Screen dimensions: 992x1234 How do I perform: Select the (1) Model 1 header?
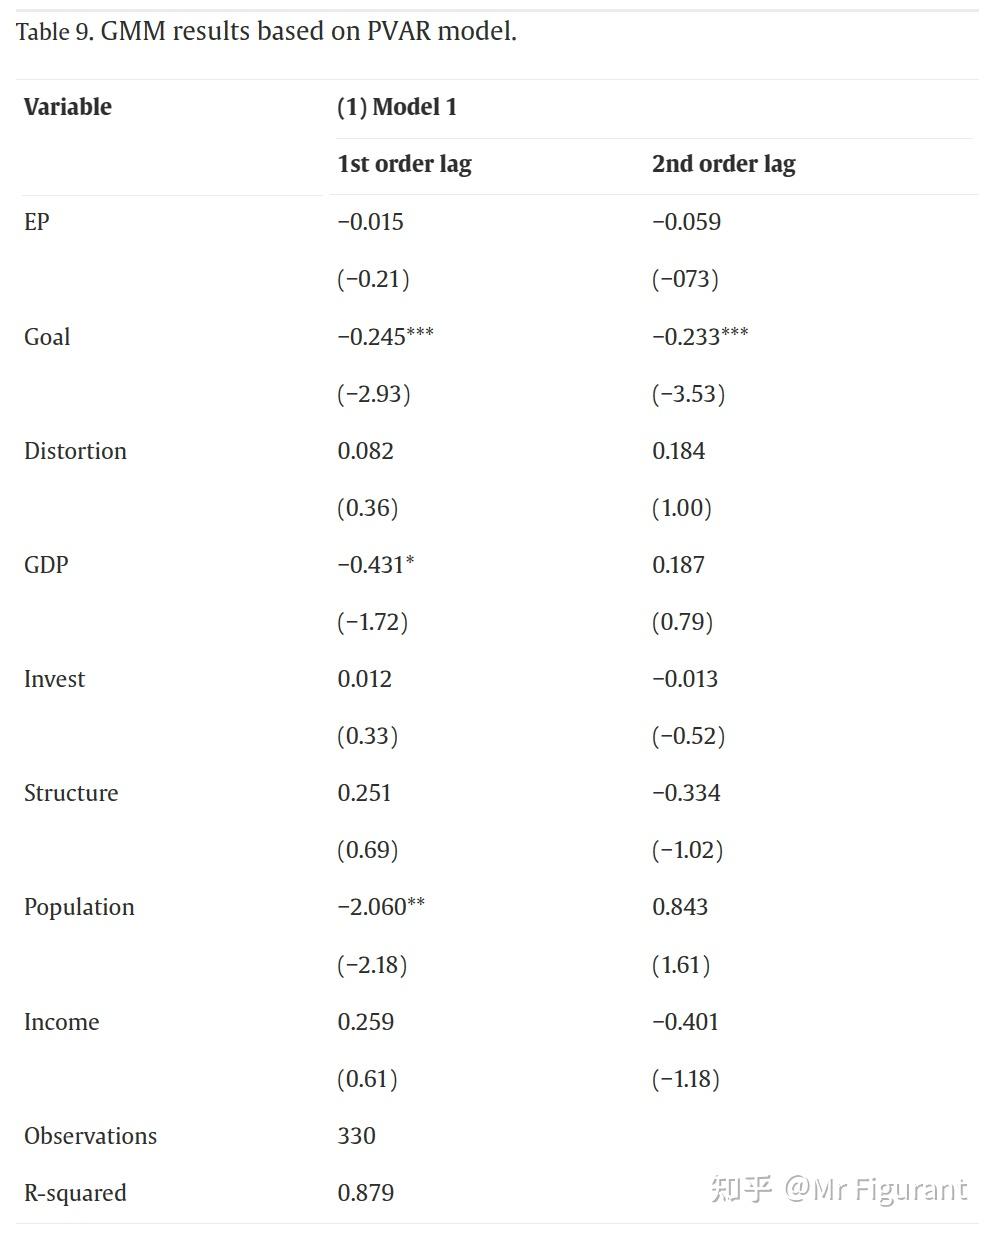[x=397, y=107]
